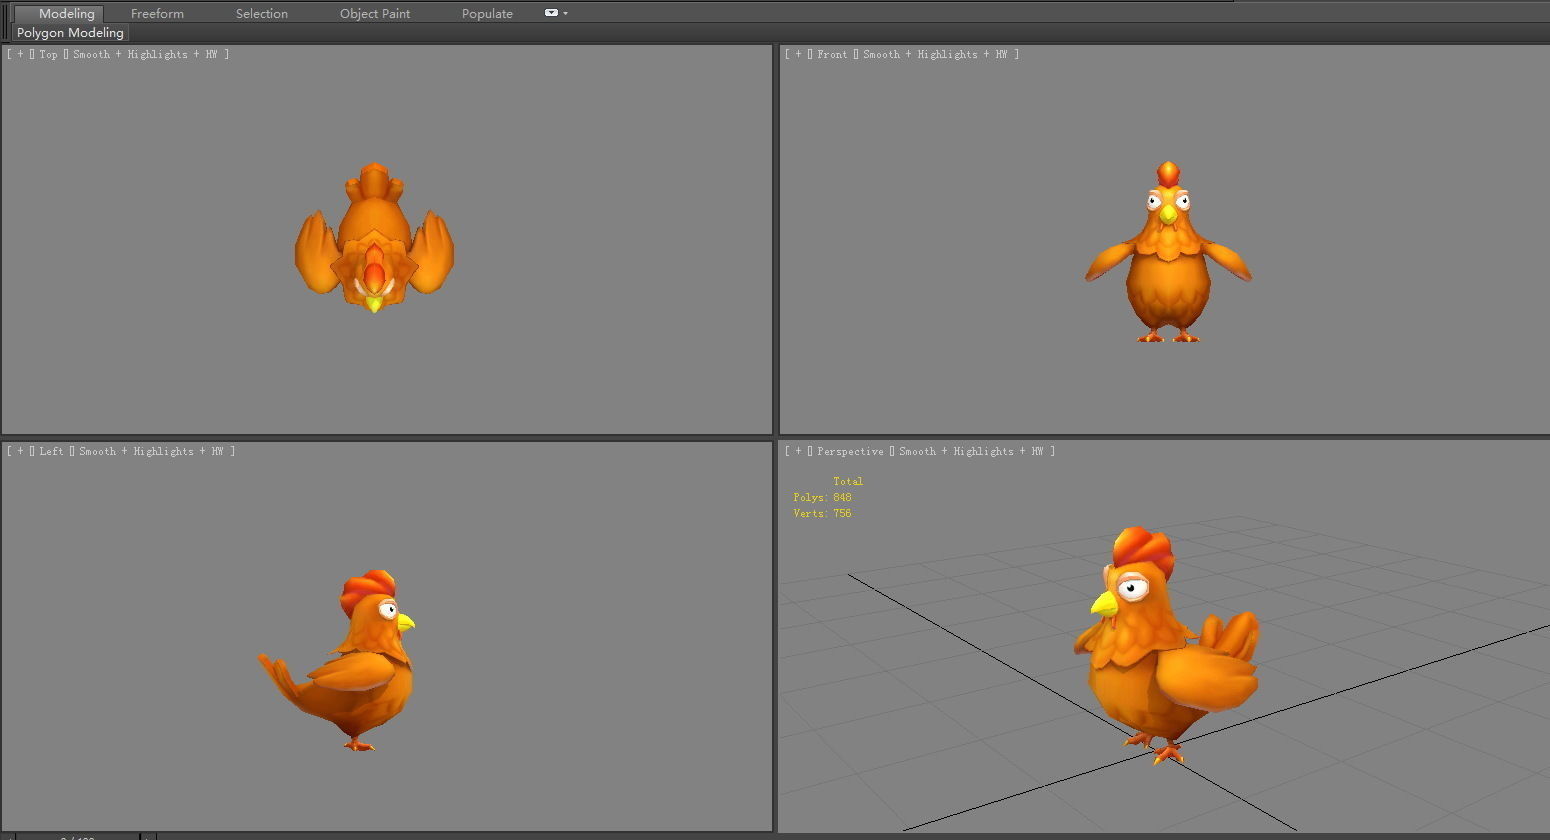The height and width of the screenshot is (840, 1550).
Task: Open the Front viewport shading menu 'Smooth + Highlights + HW'
Action: [x=935, y=54]
